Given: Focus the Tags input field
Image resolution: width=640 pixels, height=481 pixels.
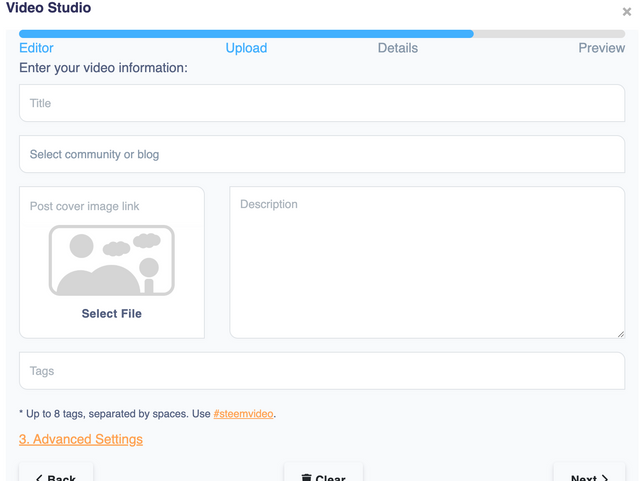Looking at the screenshot, I should coord(321,371).
